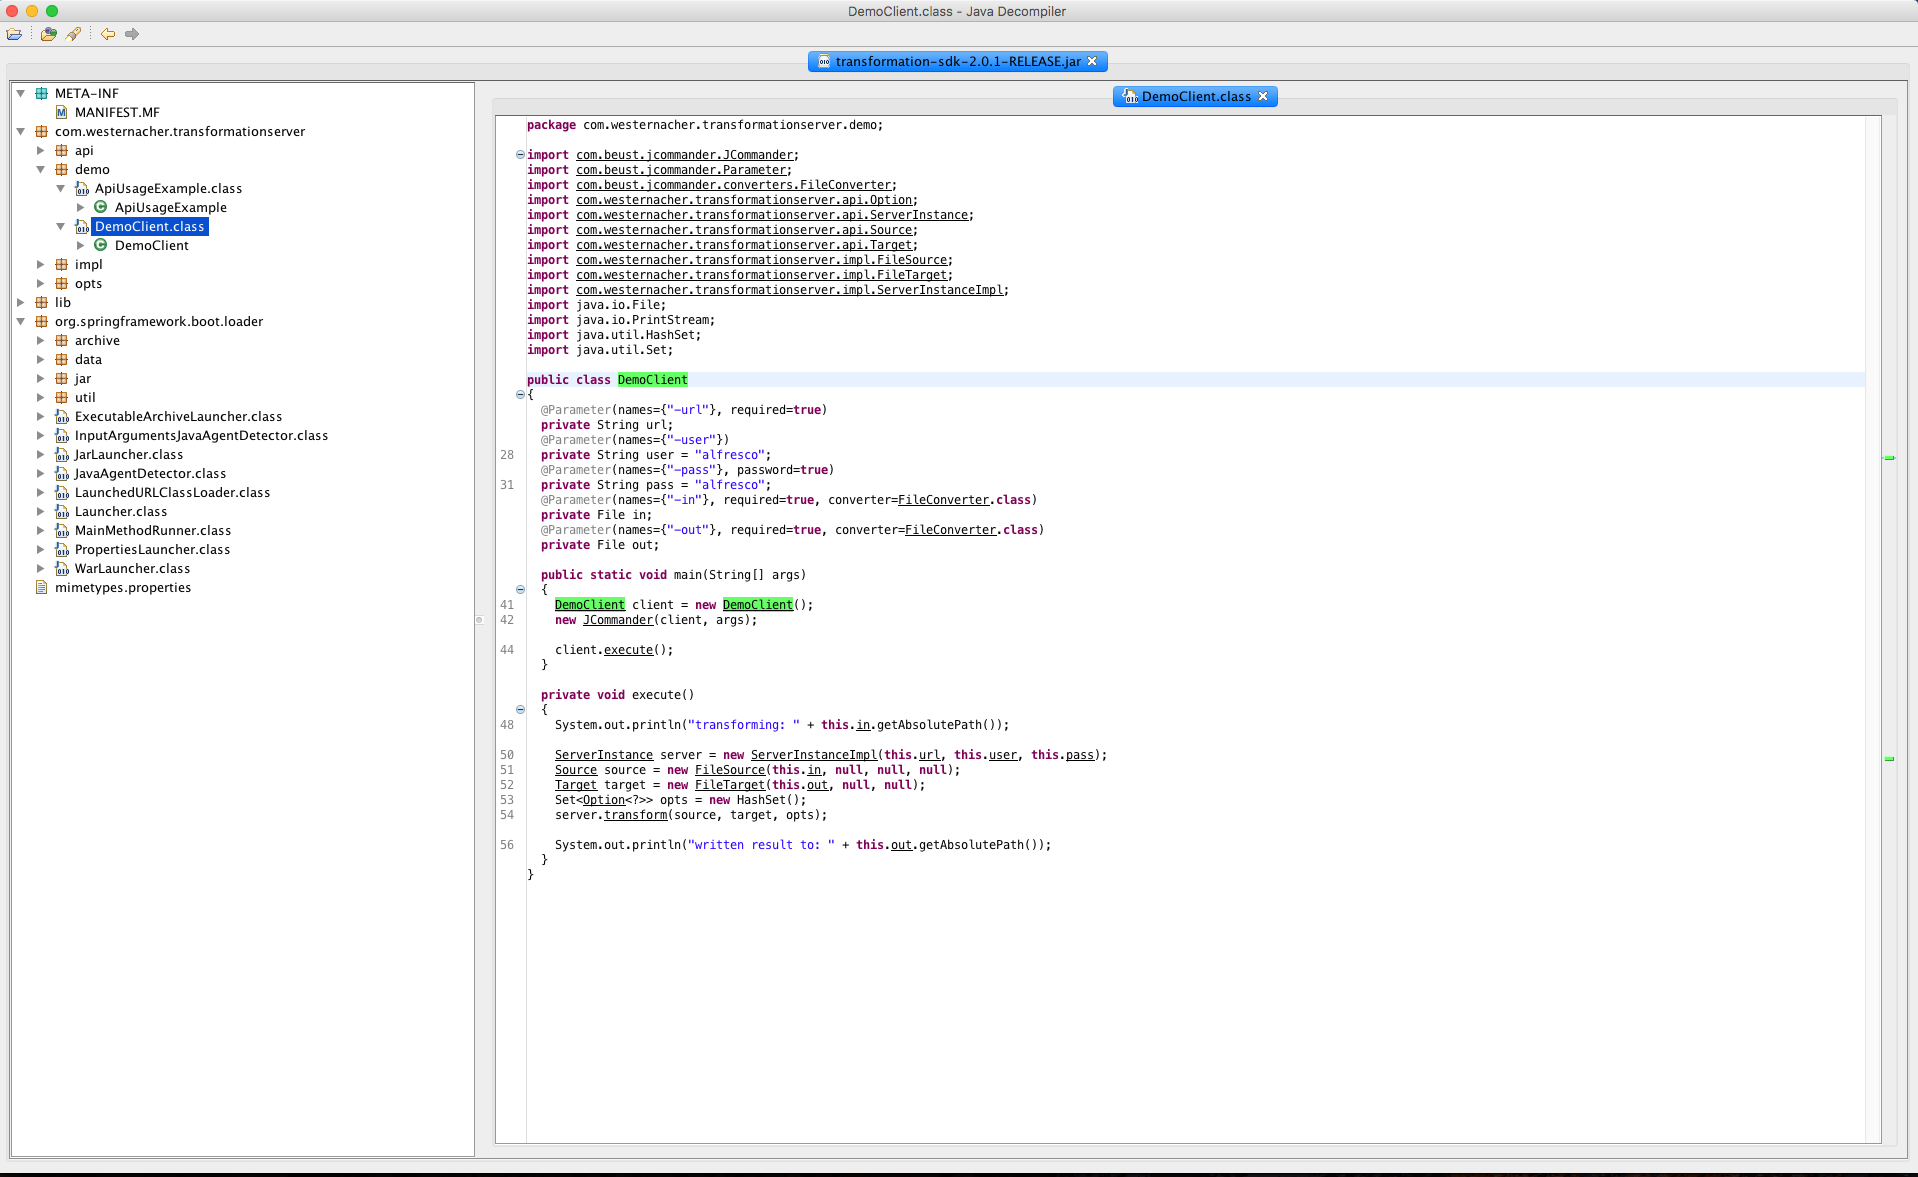The width and height of the screenshot is (1918, 1177).
Task: Click the Search pen toolbar icon
Action: click(x=73, y=34)
